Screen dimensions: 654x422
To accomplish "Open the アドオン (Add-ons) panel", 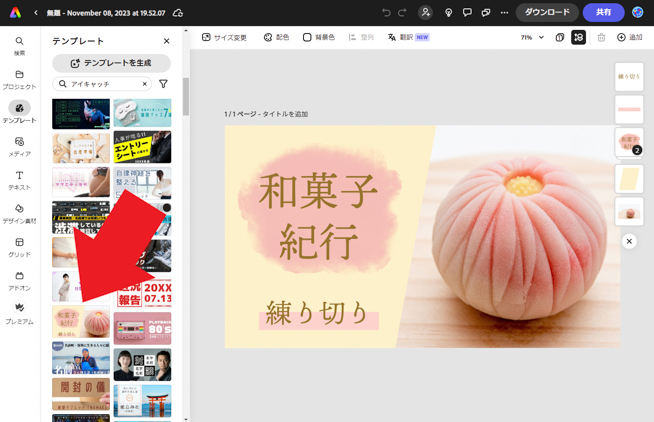I will click(x=19, y=280).
